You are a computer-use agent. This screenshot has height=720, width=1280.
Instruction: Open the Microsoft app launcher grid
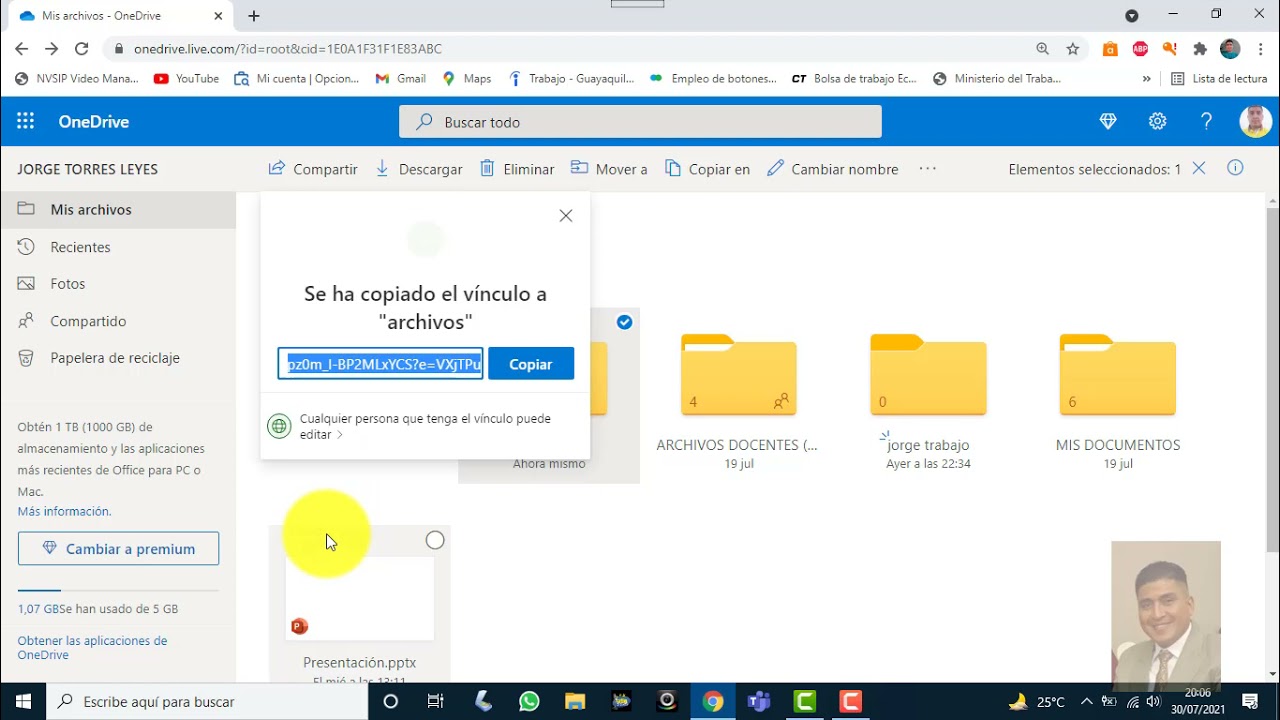point(25,121)
